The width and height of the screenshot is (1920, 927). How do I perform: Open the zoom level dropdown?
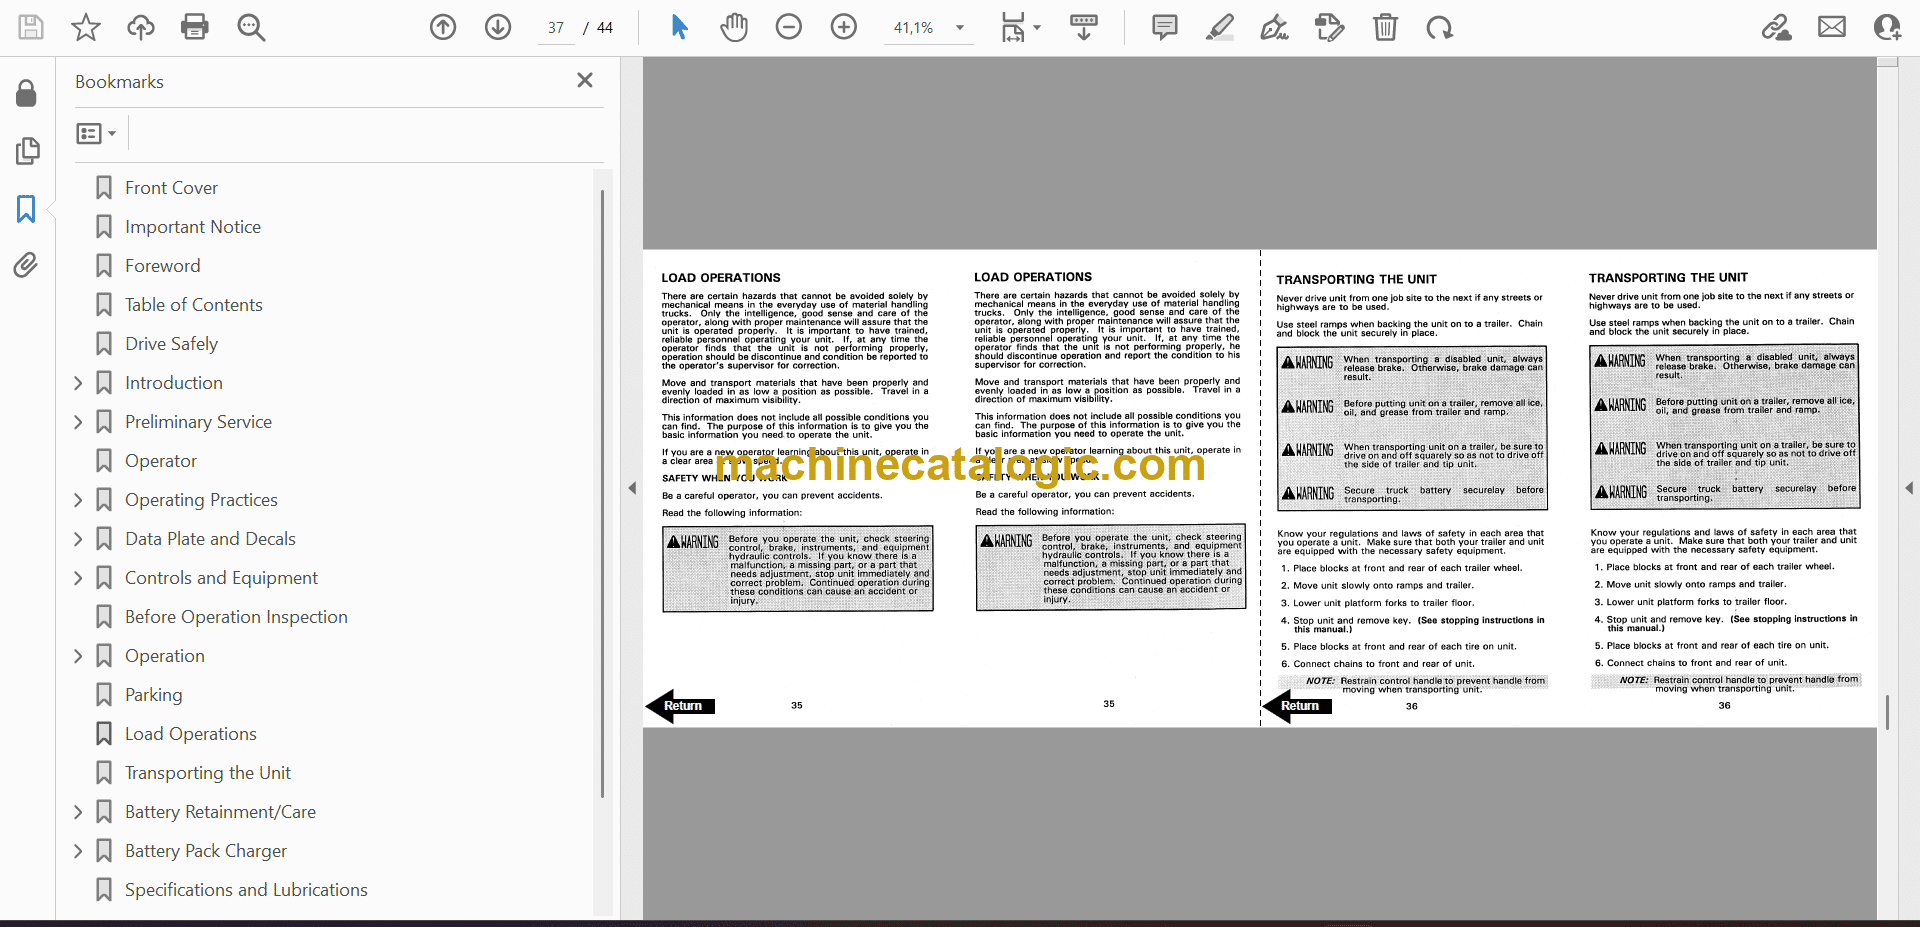[960, 28]
